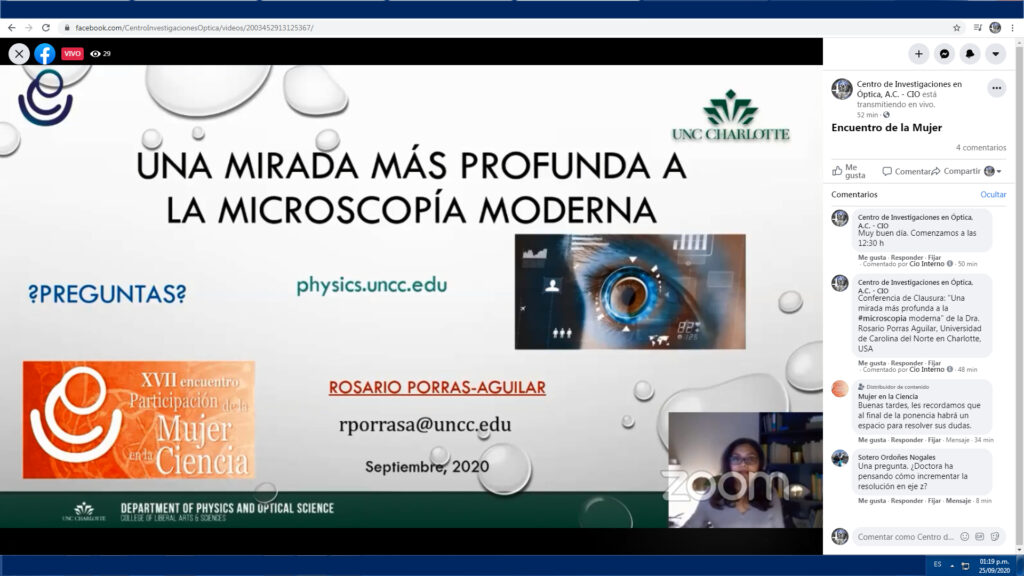Viewport: 1024px width, 576px height.
Task: Open the post options three-dot menu
Action: (x=996, y=88)
